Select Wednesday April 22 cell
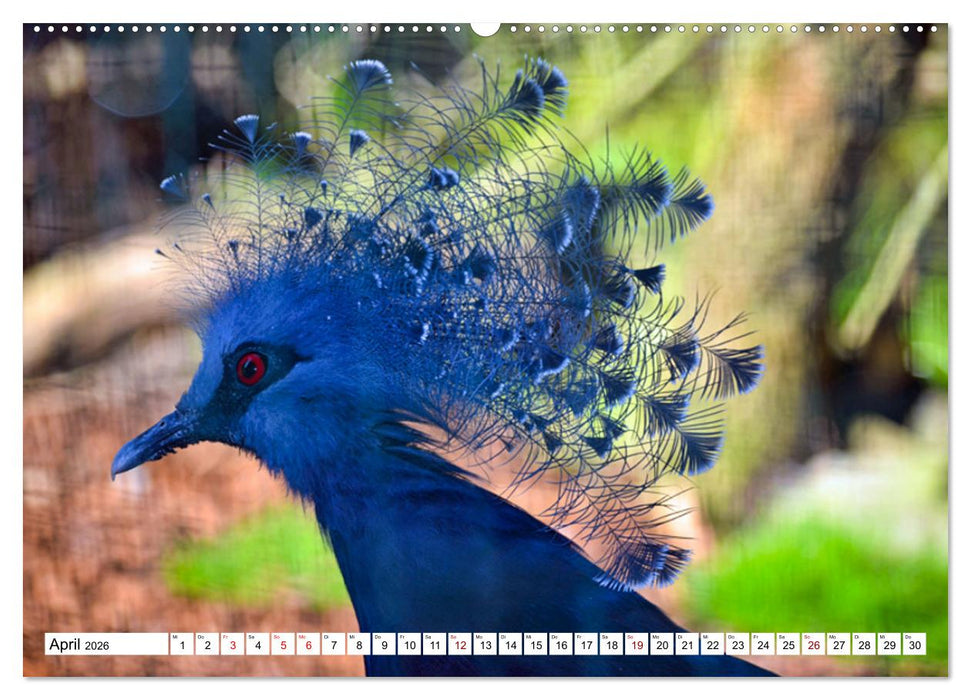The height and width of the screenshot is (700, 971). (x=713, y=644)
